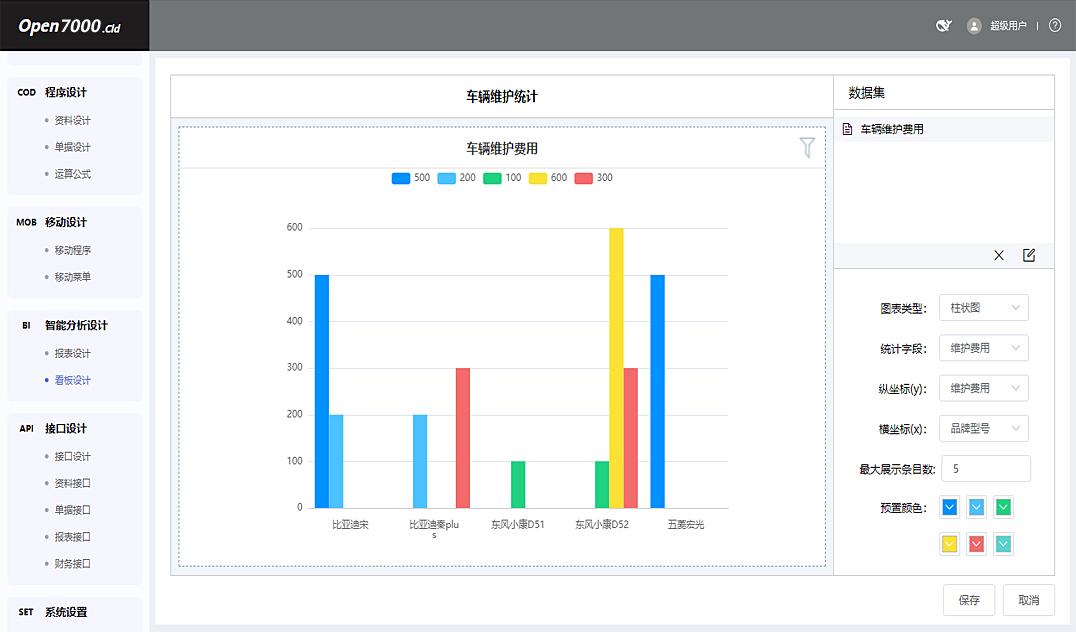Click the 超级用户 account name
This screenshot has height=632, width=1076.
pos(1009,26)
